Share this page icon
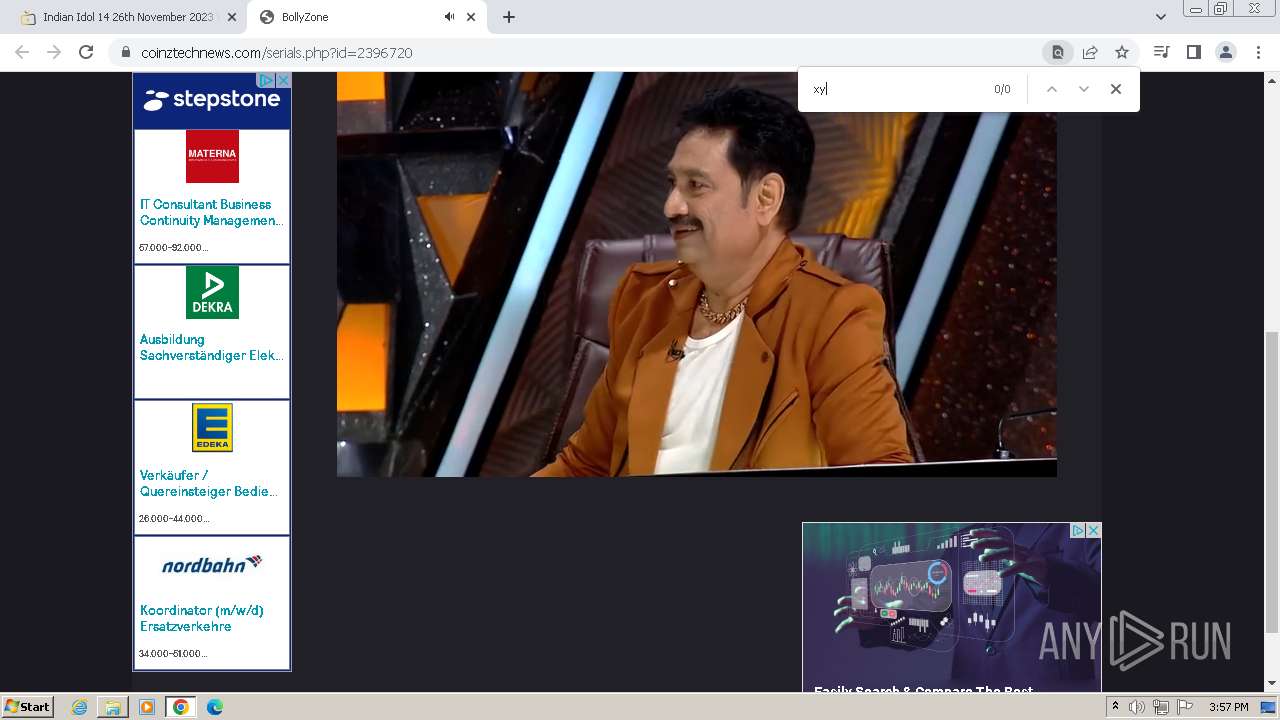Viewport: 1280px width, 720px height. (1090, 52)
